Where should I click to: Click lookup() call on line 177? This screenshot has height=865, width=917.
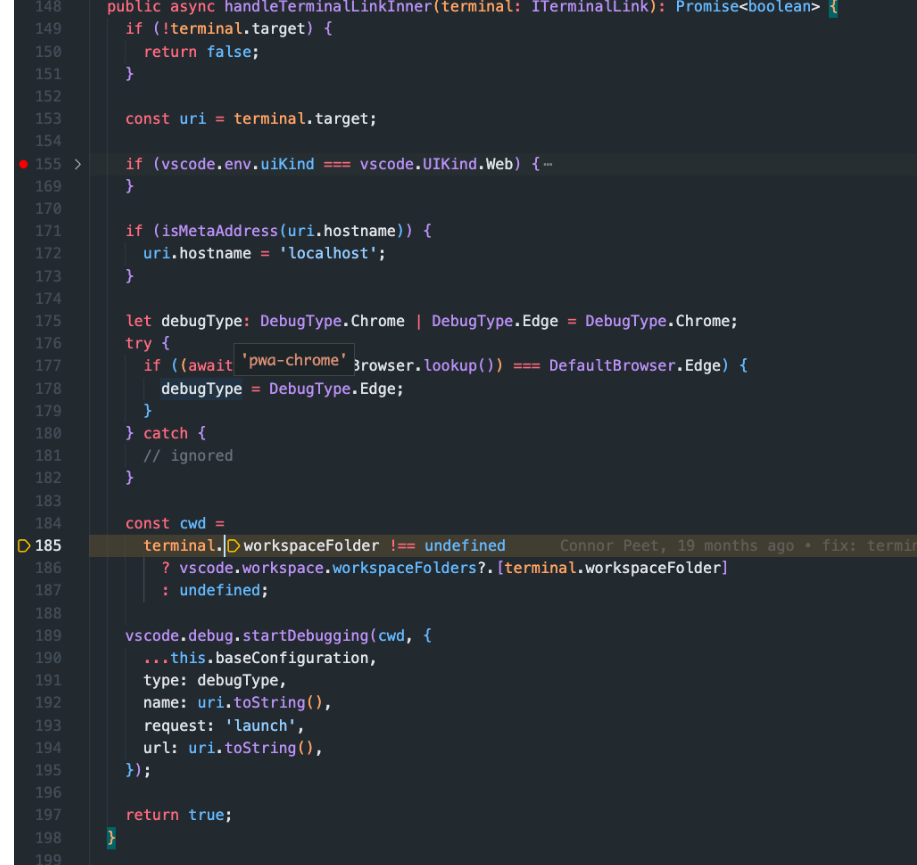459,366
